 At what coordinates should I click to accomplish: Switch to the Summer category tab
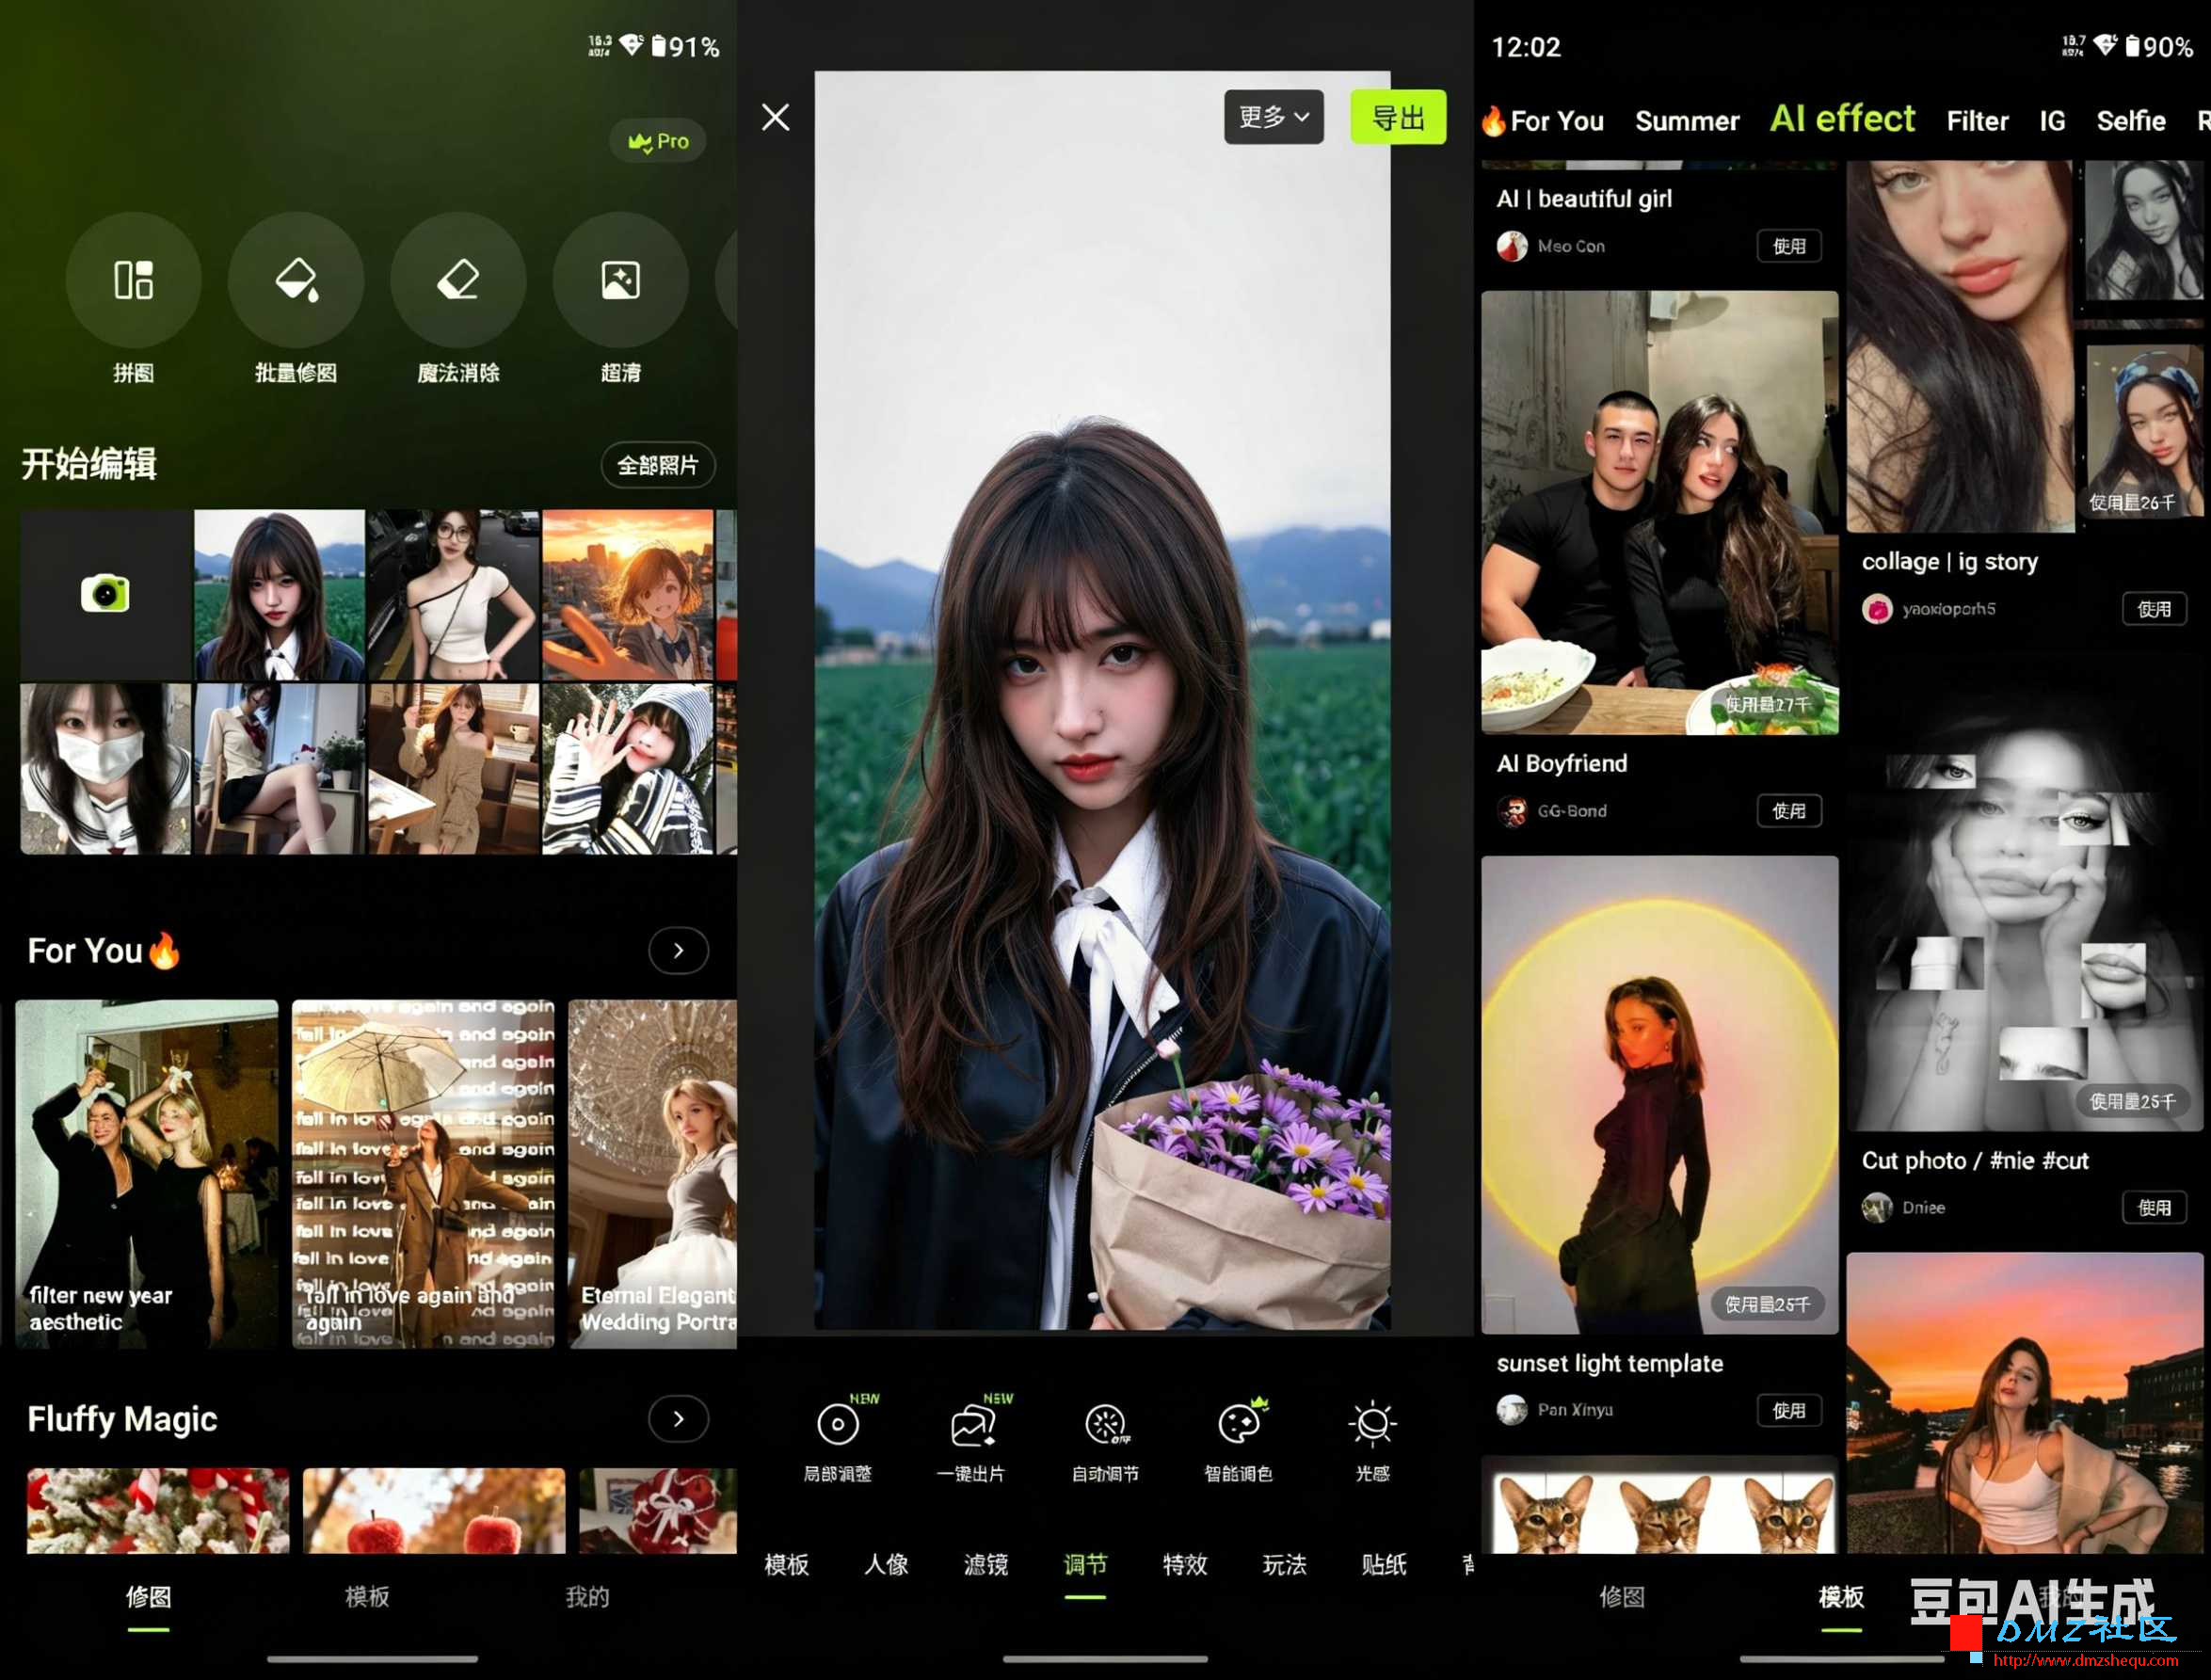pyautogui.click(x=1687, y=121)
